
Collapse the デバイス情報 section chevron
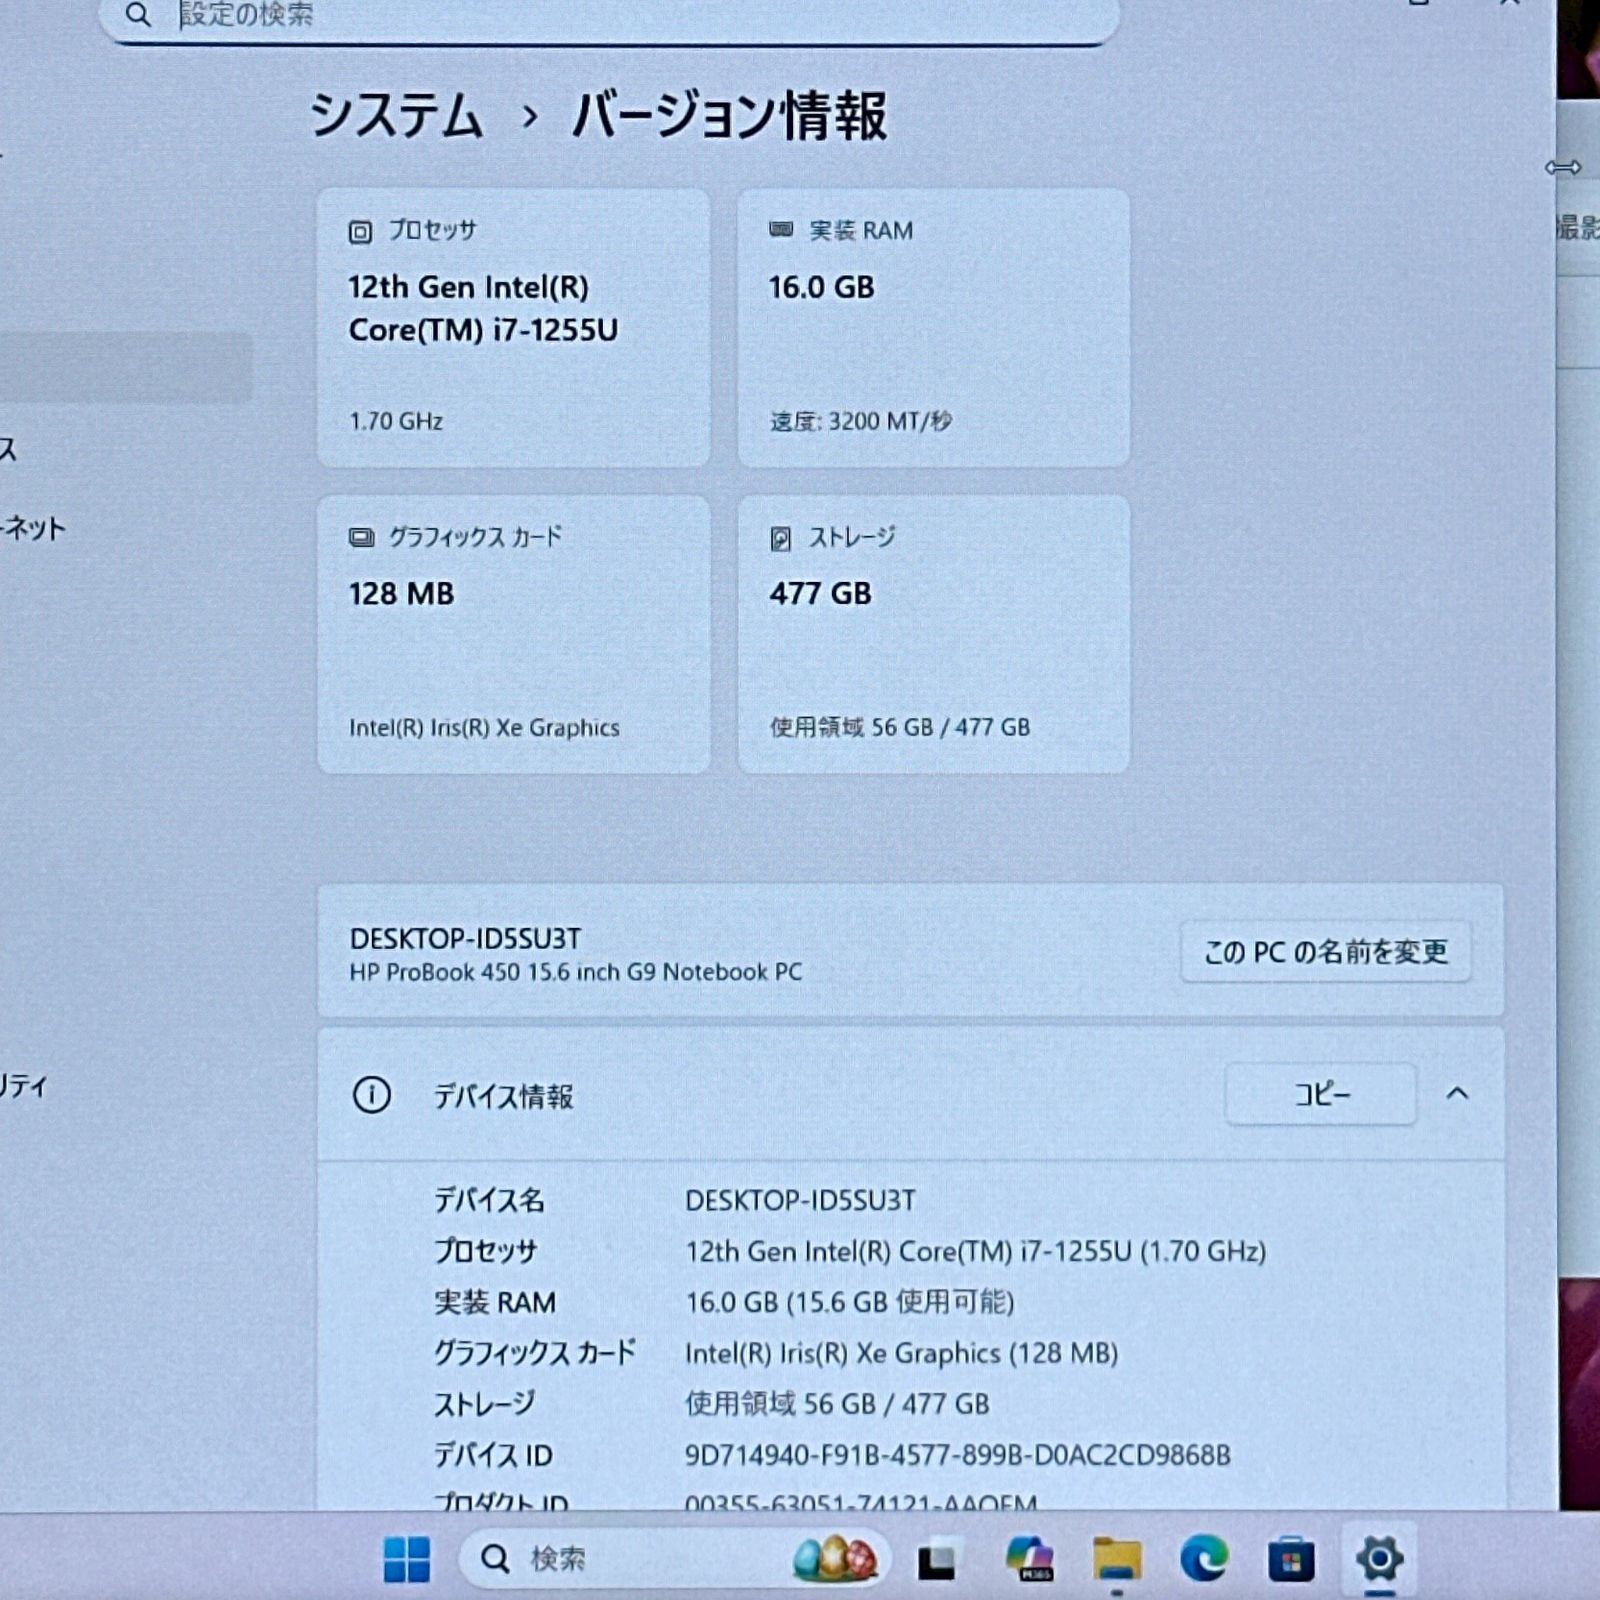pyautogui.click(x=1458, y=1094)
